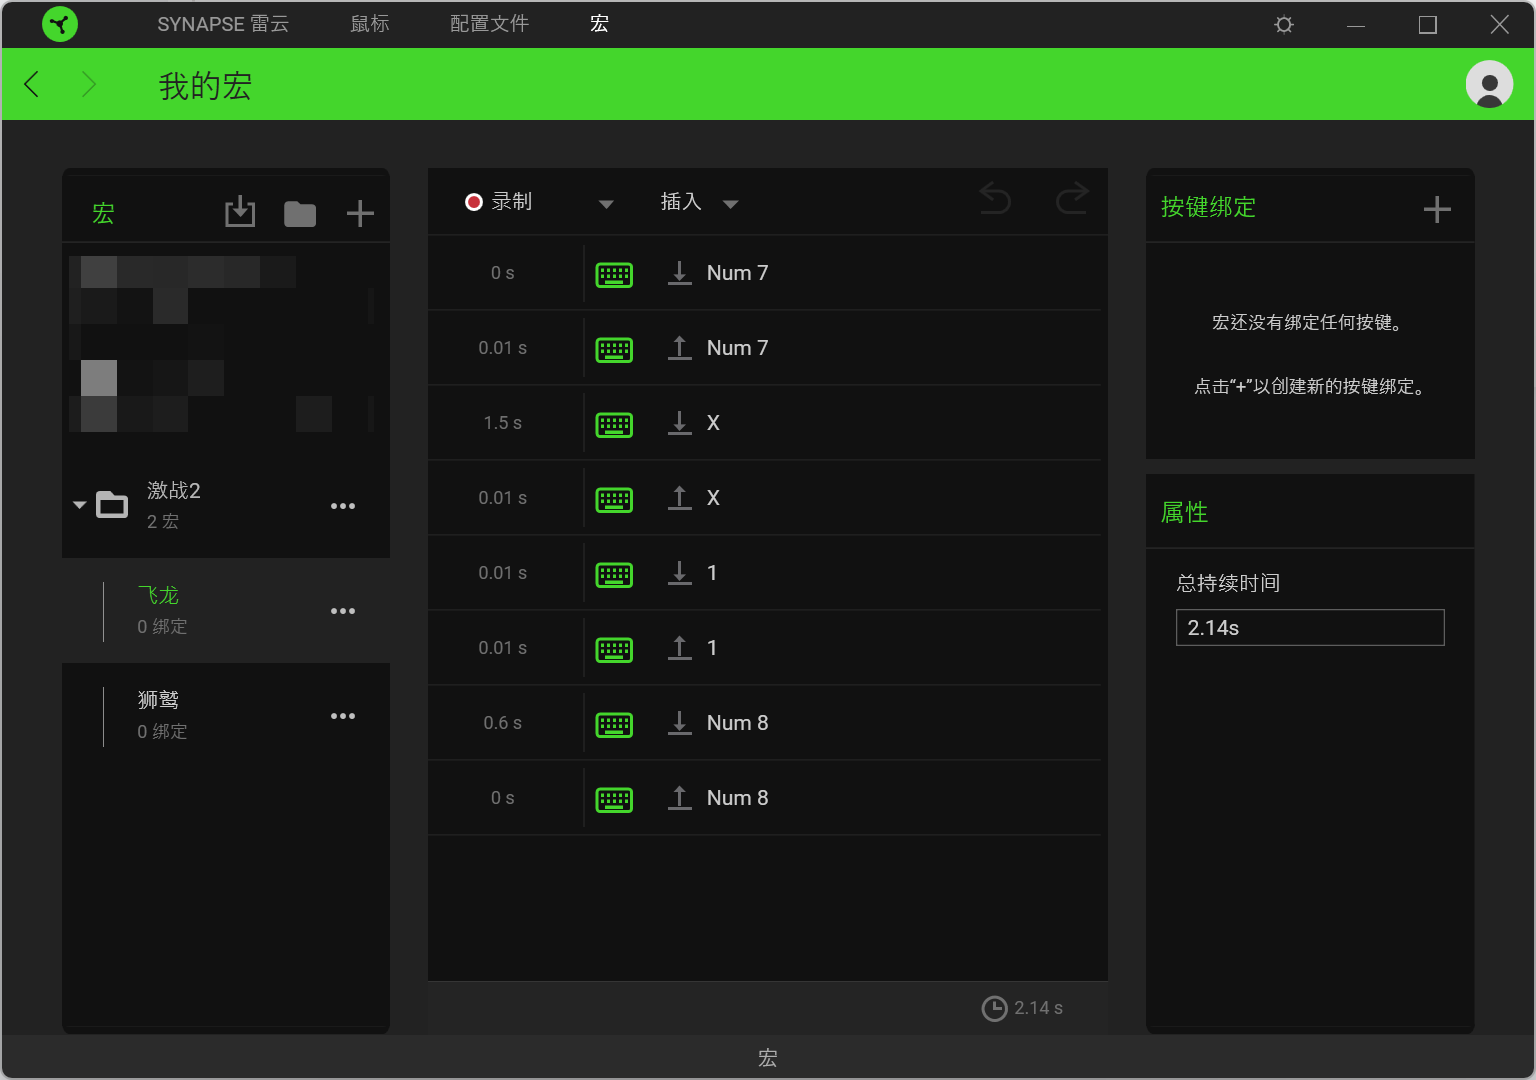Click the import macro icon
The width and height of the screenshot is (1536, 1080).
coord(240,212)
